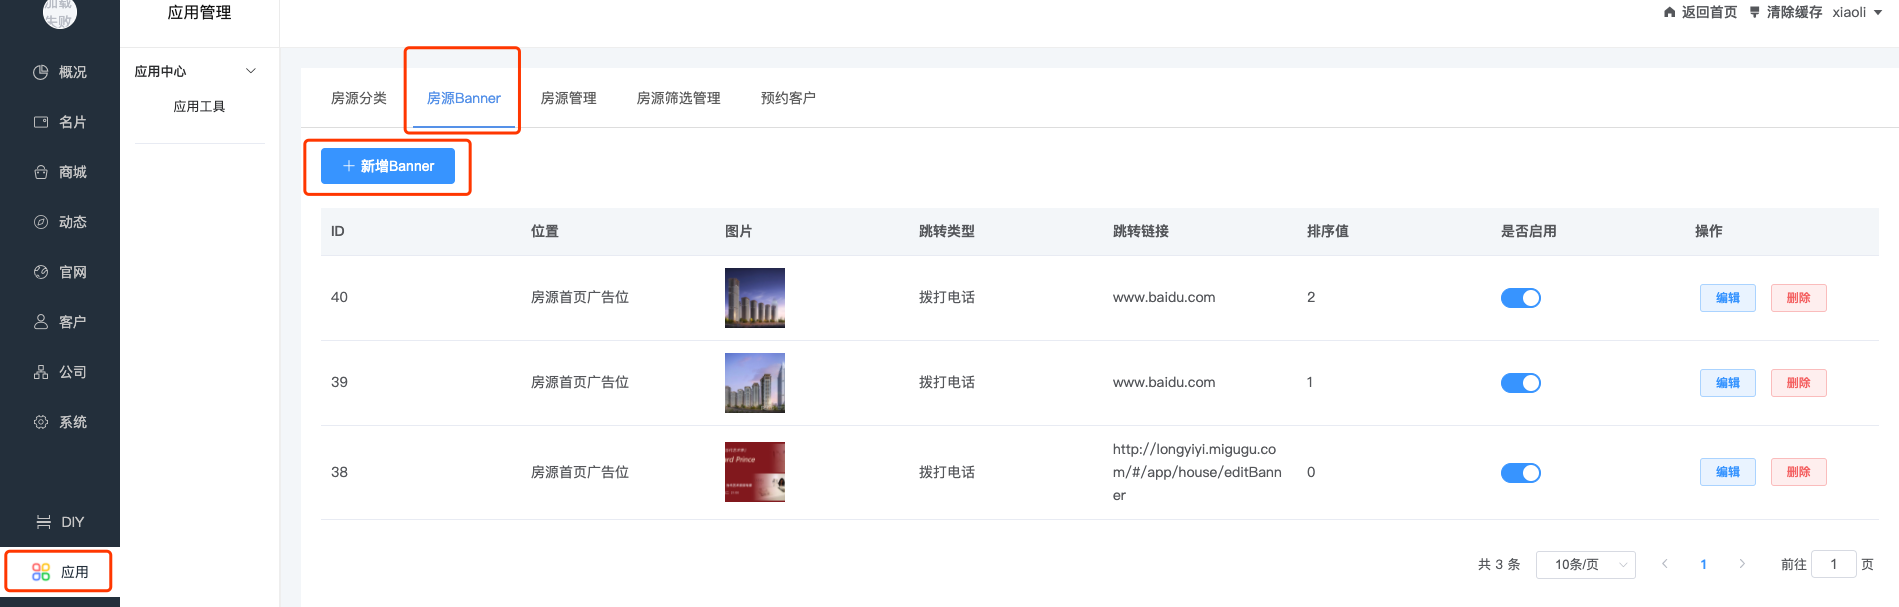Open the thumbnail image for ID 40
Image resolution: width=1899 pixels, height=607 pixels.
(755, 298)
